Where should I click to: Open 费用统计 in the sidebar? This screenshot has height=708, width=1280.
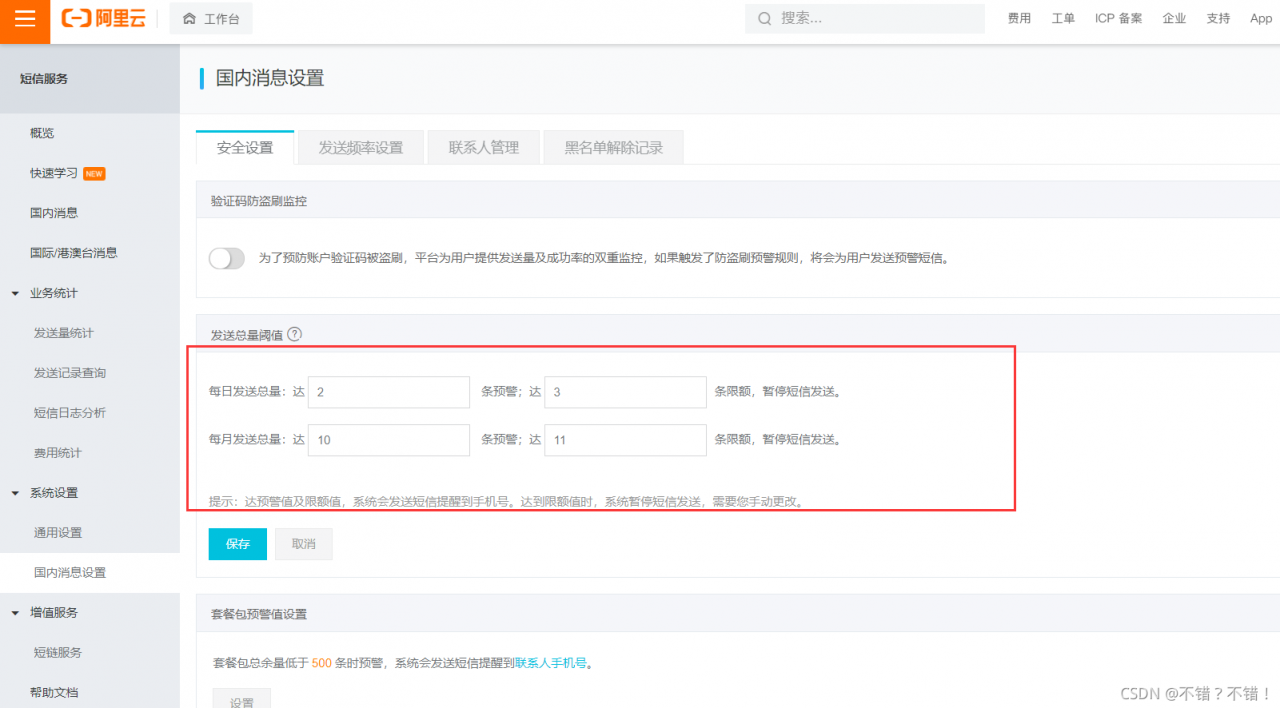pos(58,453)
